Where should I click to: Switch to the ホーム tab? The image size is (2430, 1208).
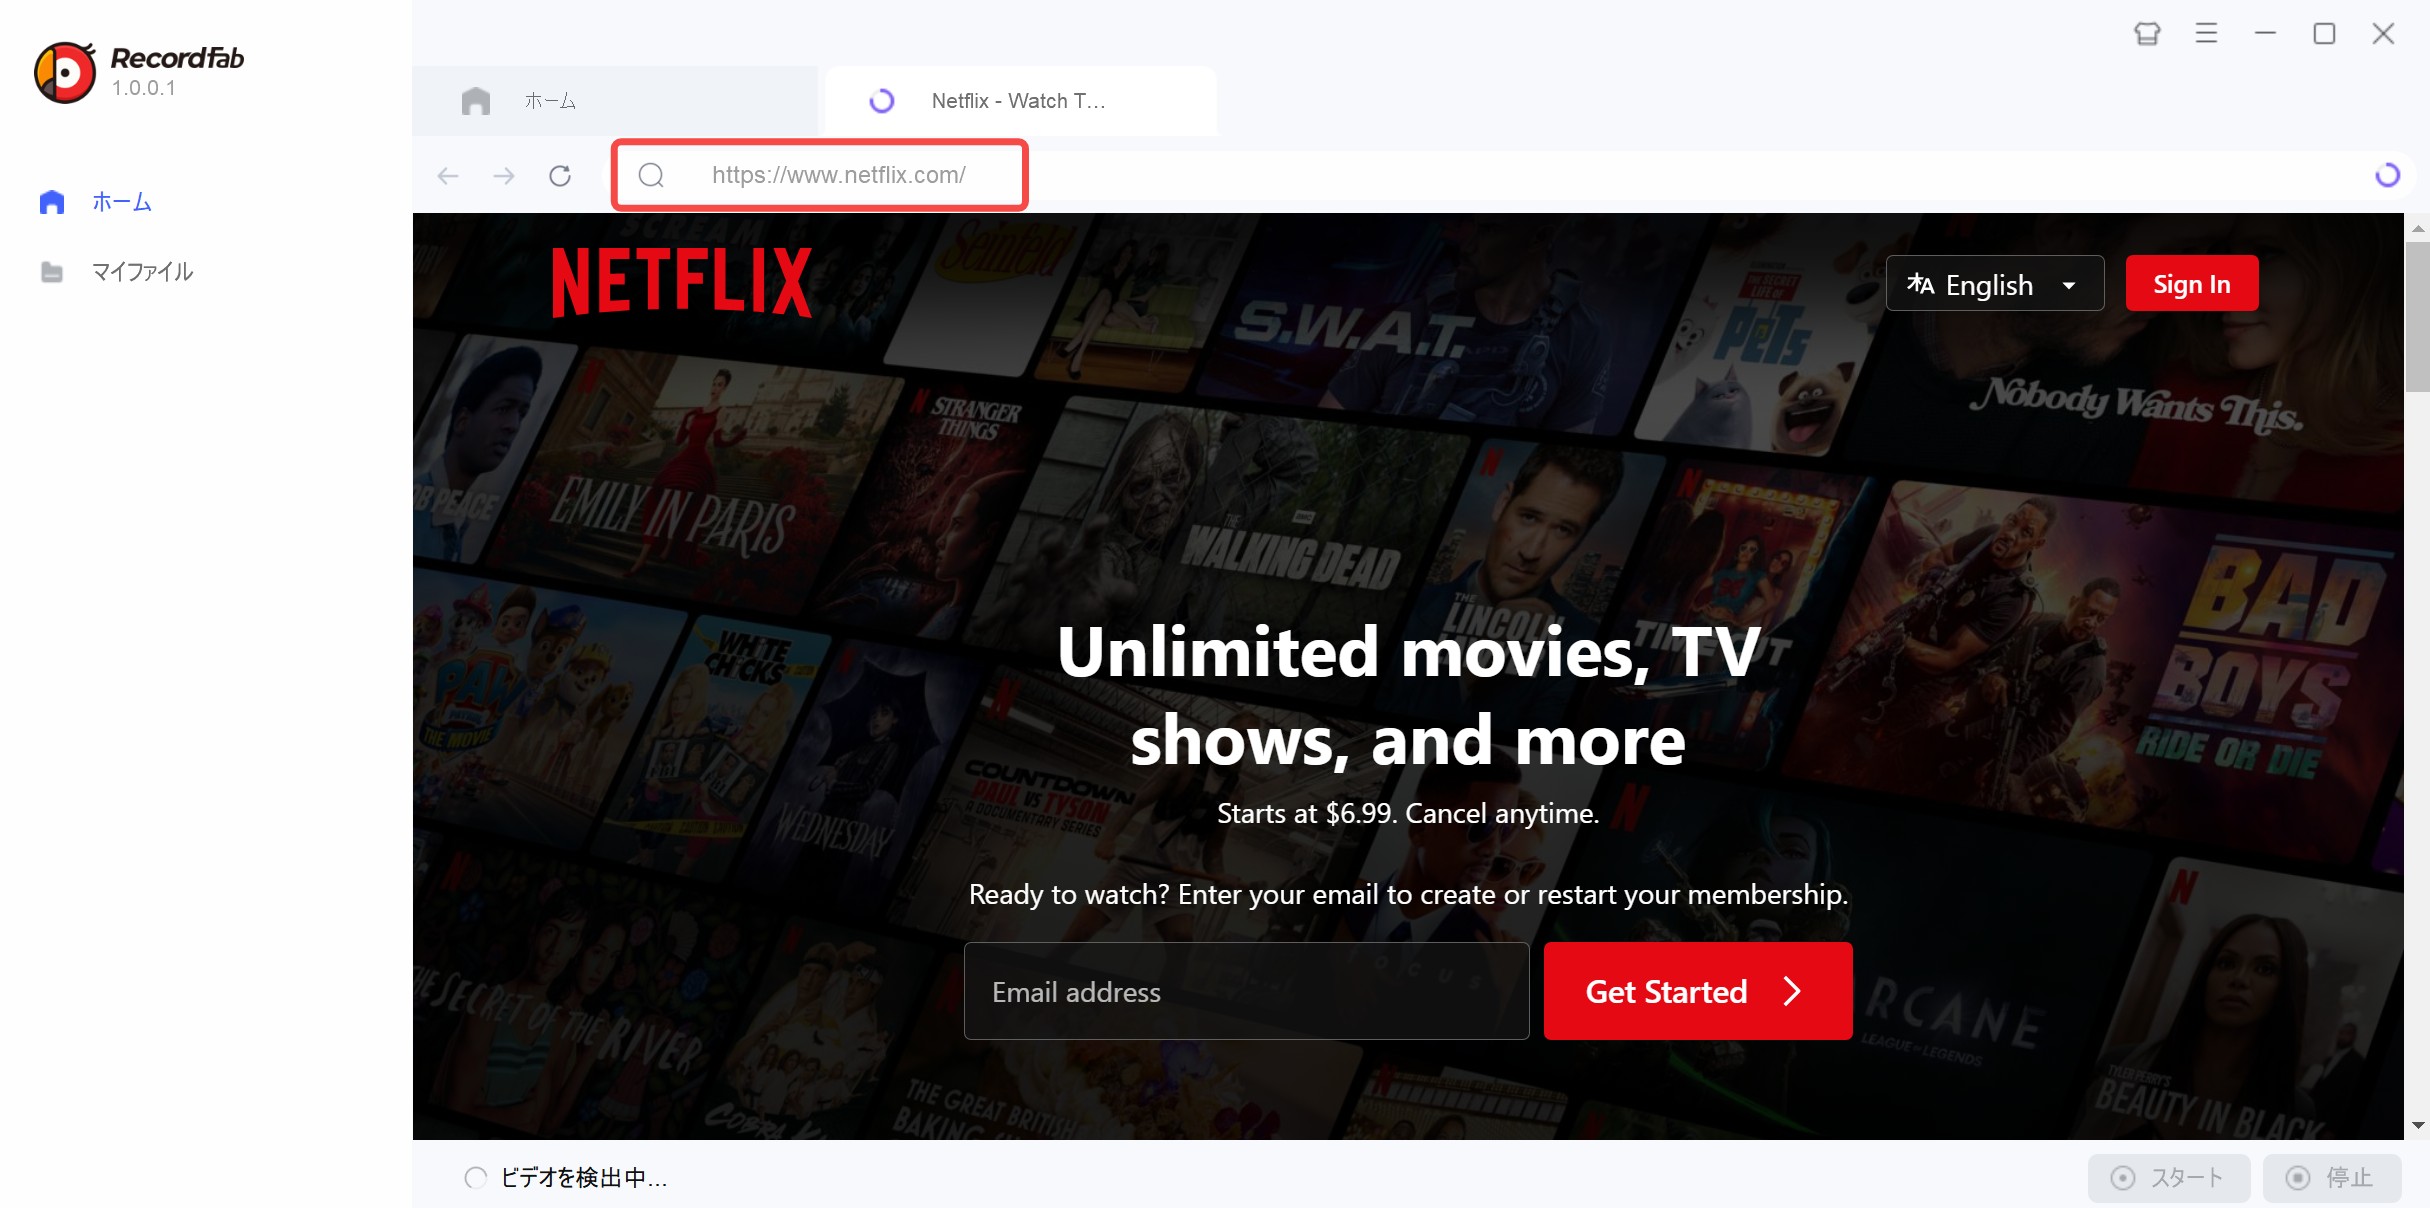pyautogui.click(x=615, y=101)
